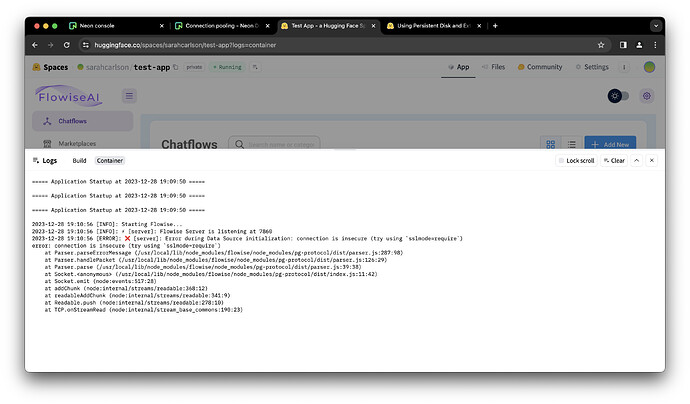Viewport: 690px width, 404px height.
Task: Open Chrome three-dot menu
Action: pos(655,45)
